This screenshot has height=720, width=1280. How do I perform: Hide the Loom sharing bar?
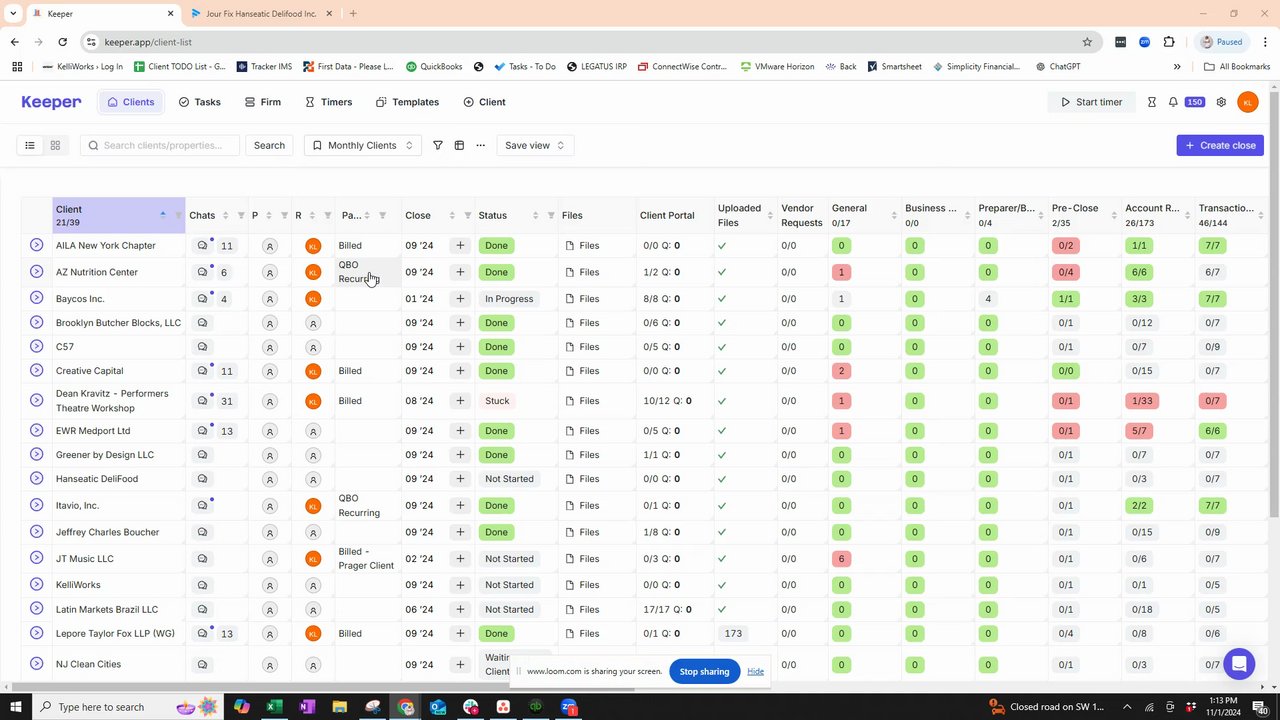(755, 671)
